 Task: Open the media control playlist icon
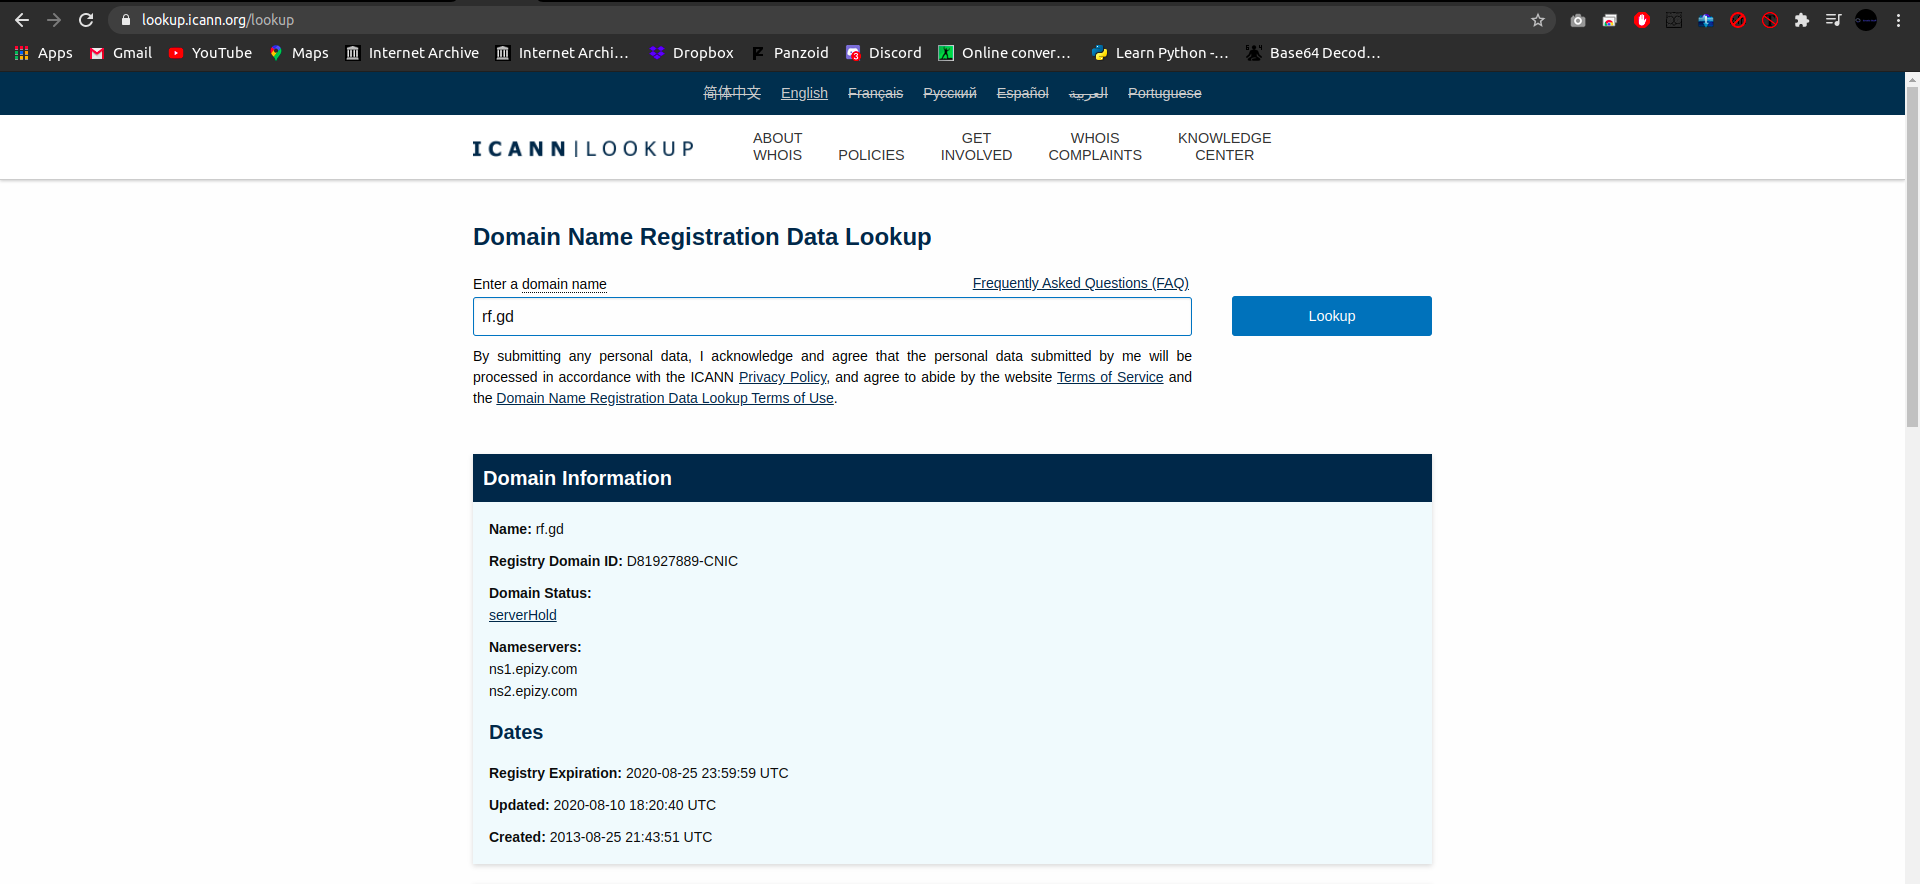pos(1833,20)
